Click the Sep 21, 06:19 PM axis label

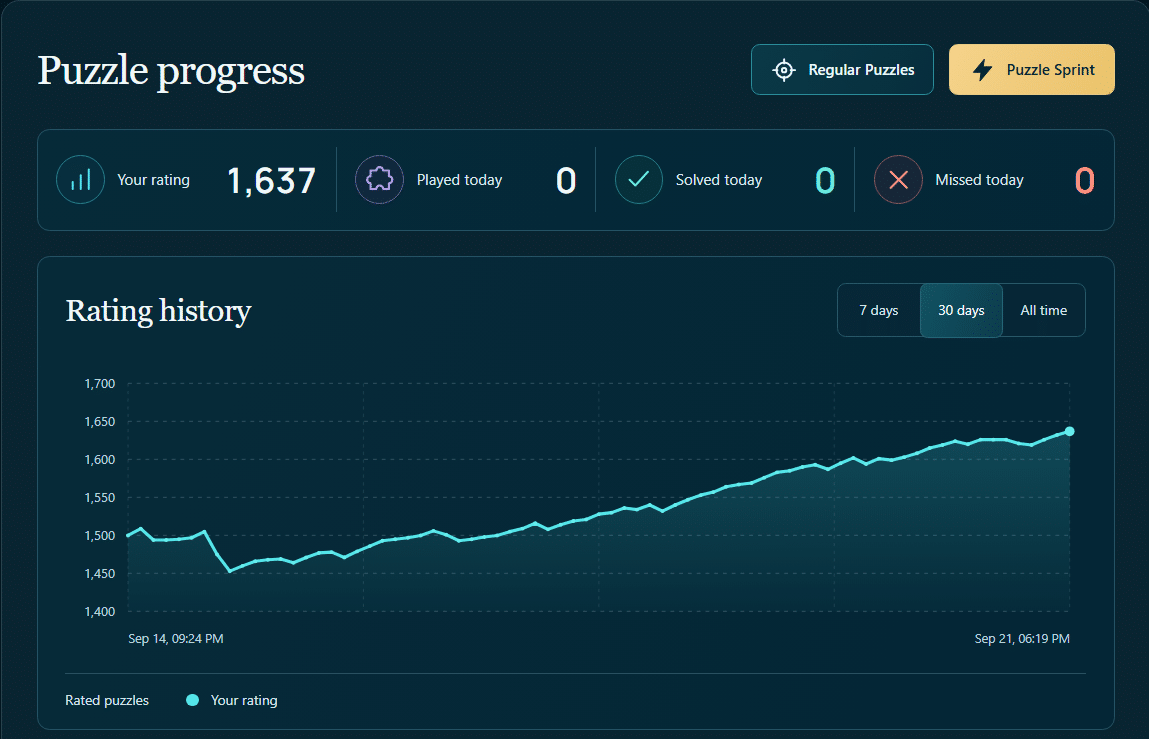coord(1022,639)
